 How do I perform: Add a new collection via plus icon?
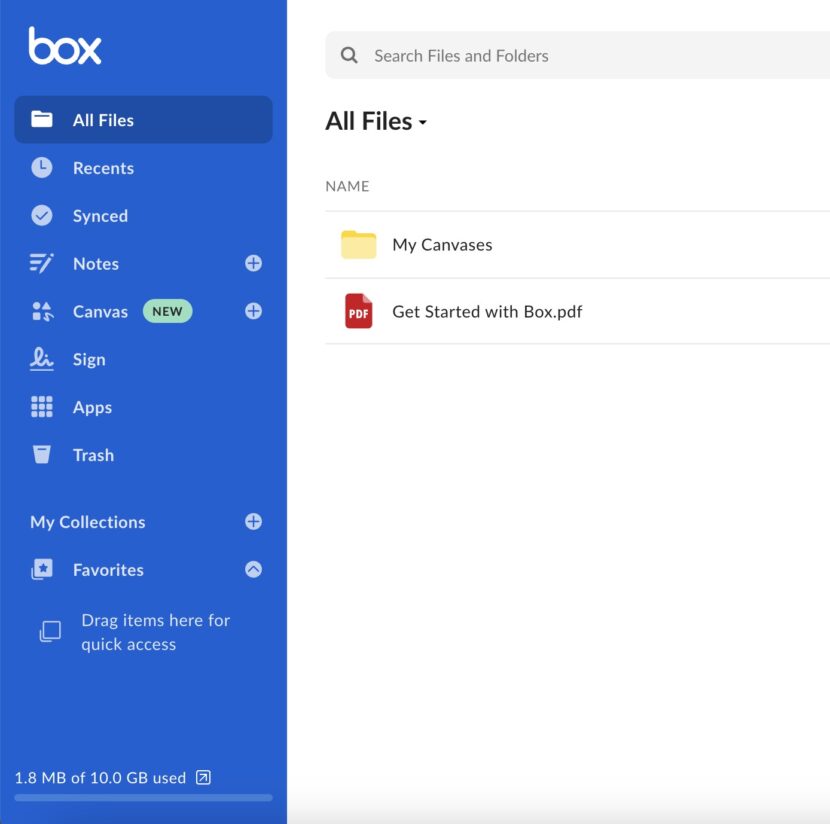click(x=253, y=521)
